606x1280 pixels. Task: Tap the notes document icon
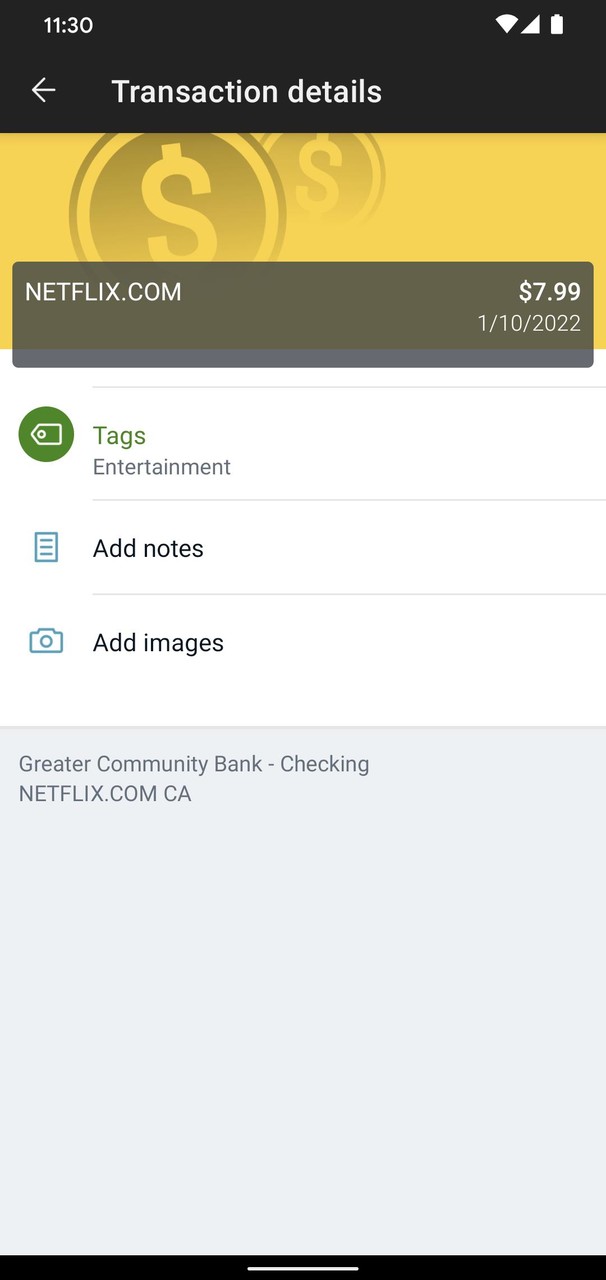pos(45,547)
